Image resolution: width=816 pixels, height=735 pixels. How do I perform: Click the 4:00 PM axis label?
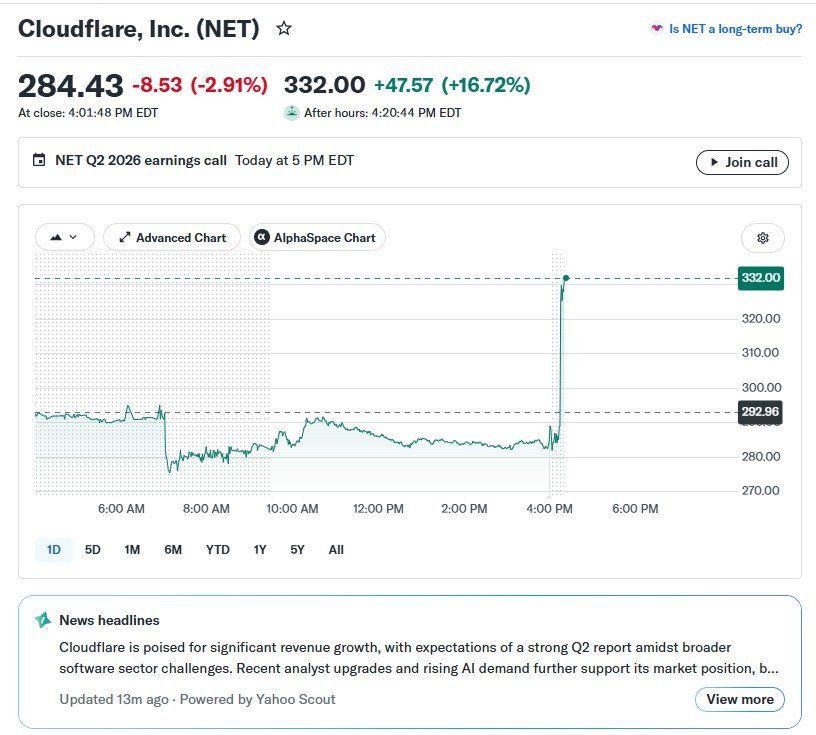(x=550, y=509)
